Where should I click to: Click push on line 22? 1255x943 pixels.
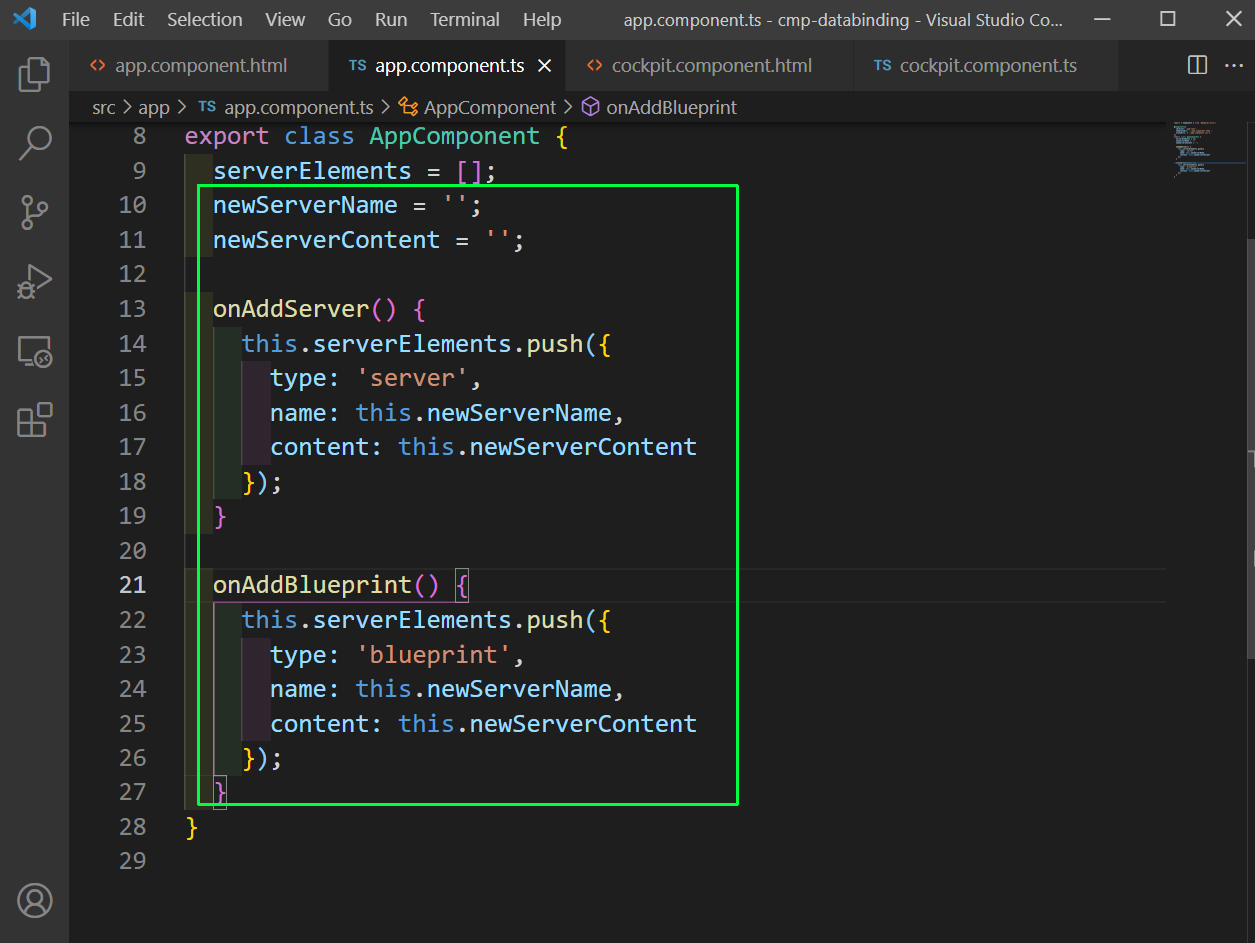(x=554, y=620)
